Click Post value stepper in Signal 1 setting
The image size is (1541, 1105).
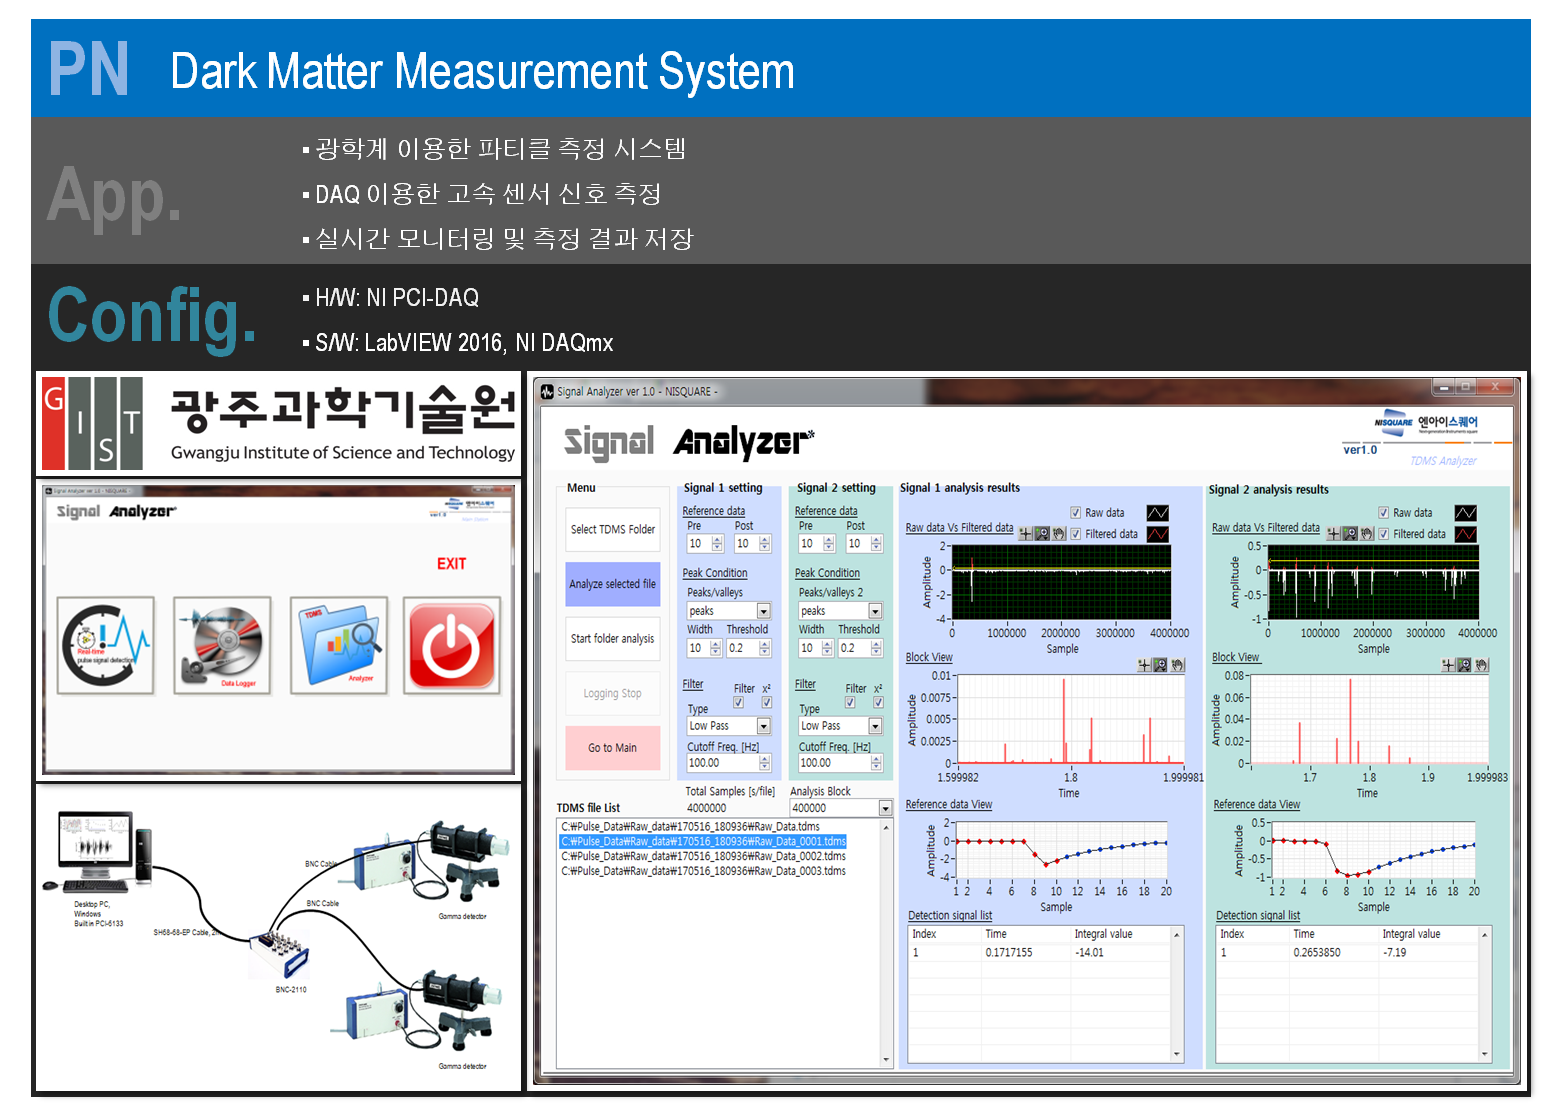coord(765,544)
